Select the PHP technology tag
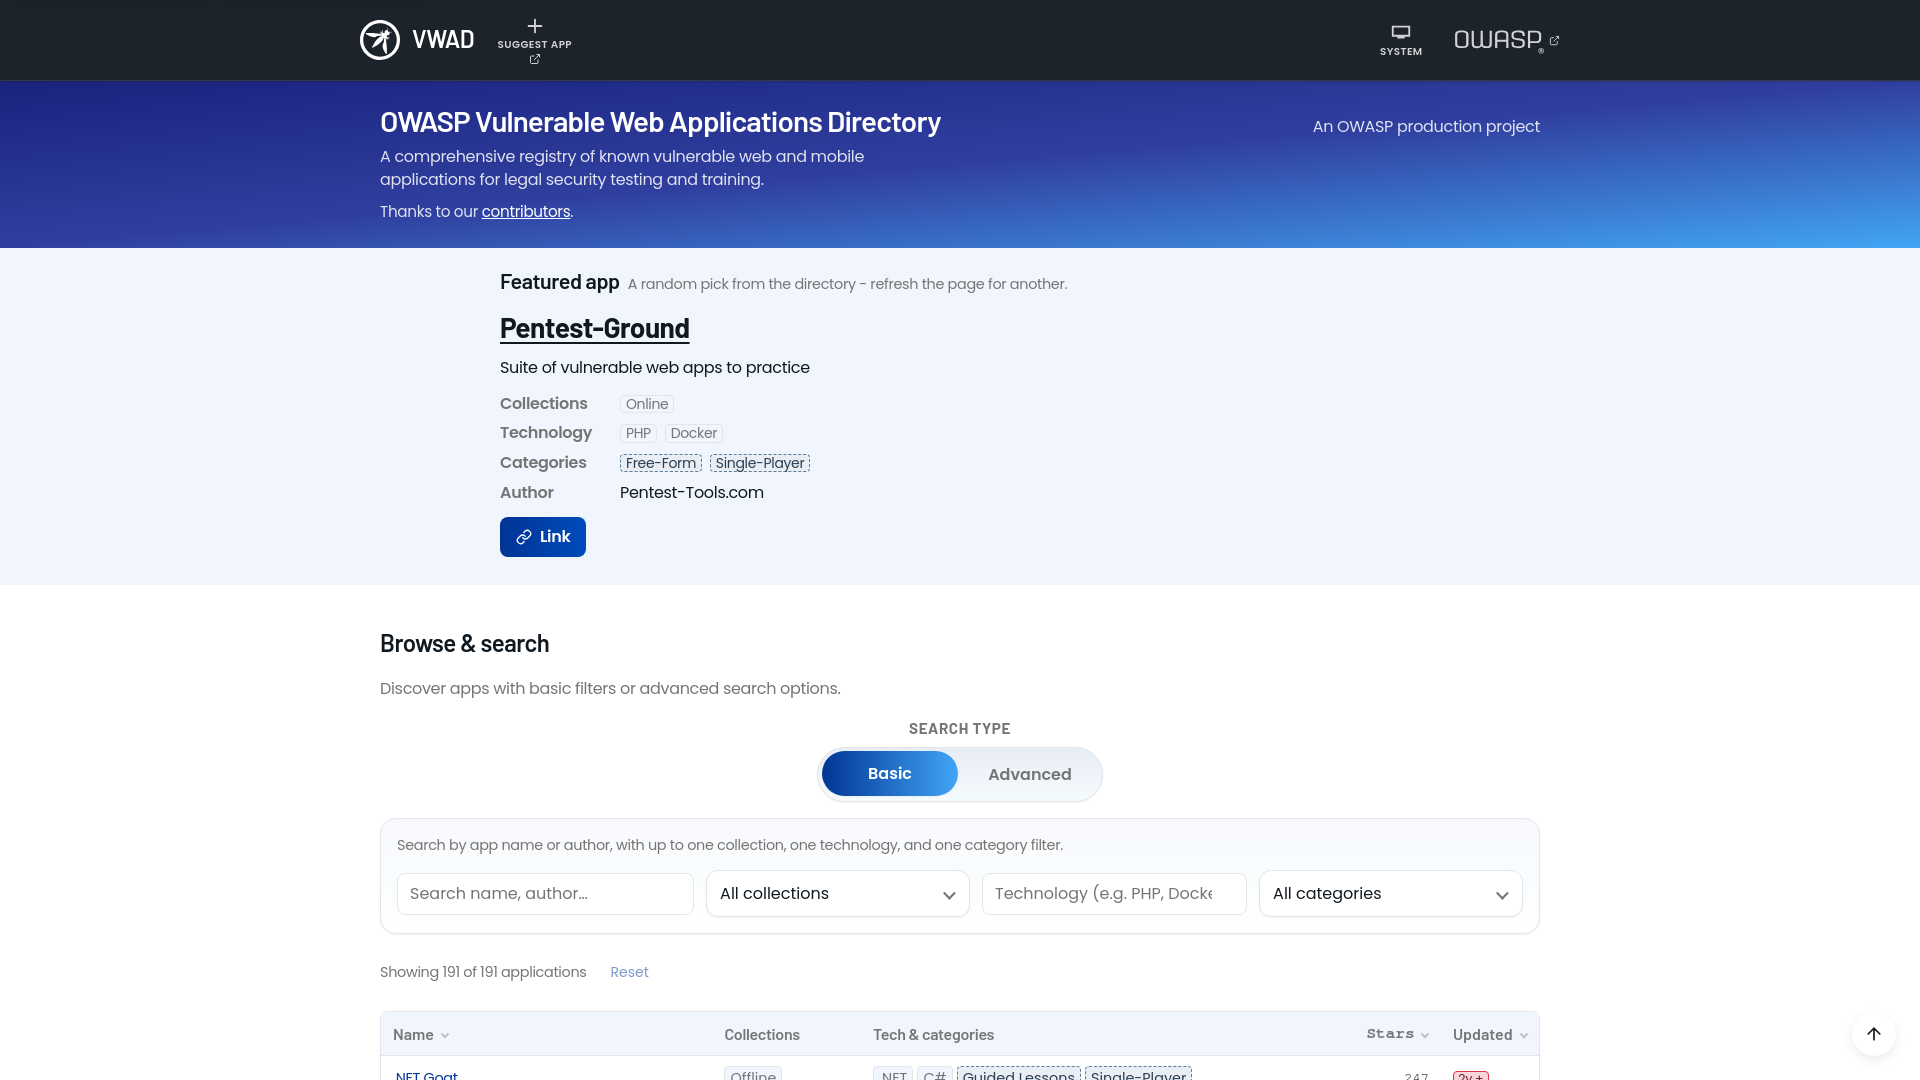1920x1080 pixels. [x=637, y=432]
